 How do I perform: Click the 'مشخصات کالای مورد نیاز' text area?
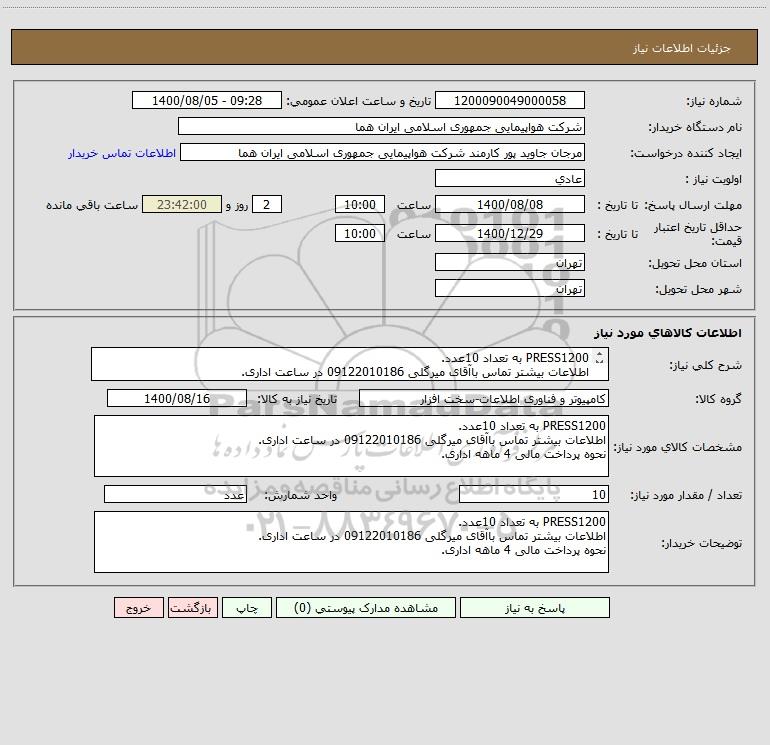pyautogui.click(x=351, y=446)
